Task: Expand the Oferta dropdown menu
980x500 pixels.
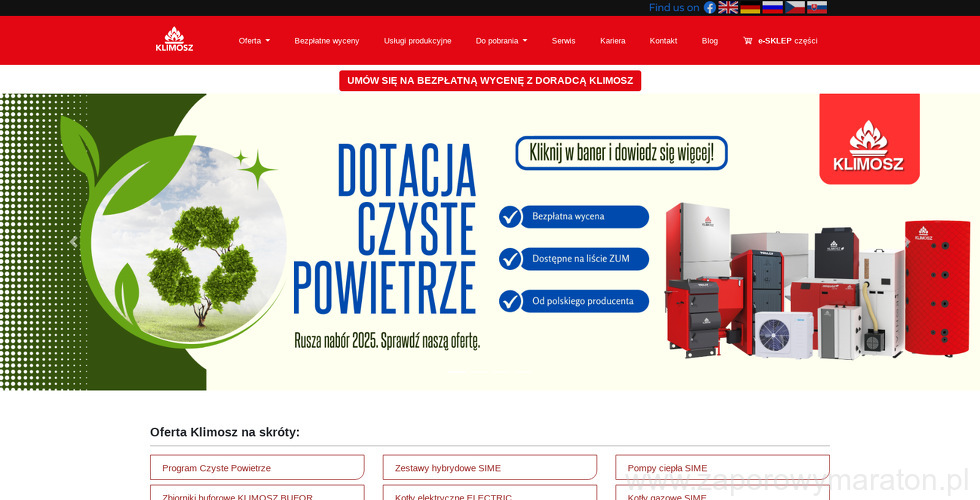Action: (254, 41)
